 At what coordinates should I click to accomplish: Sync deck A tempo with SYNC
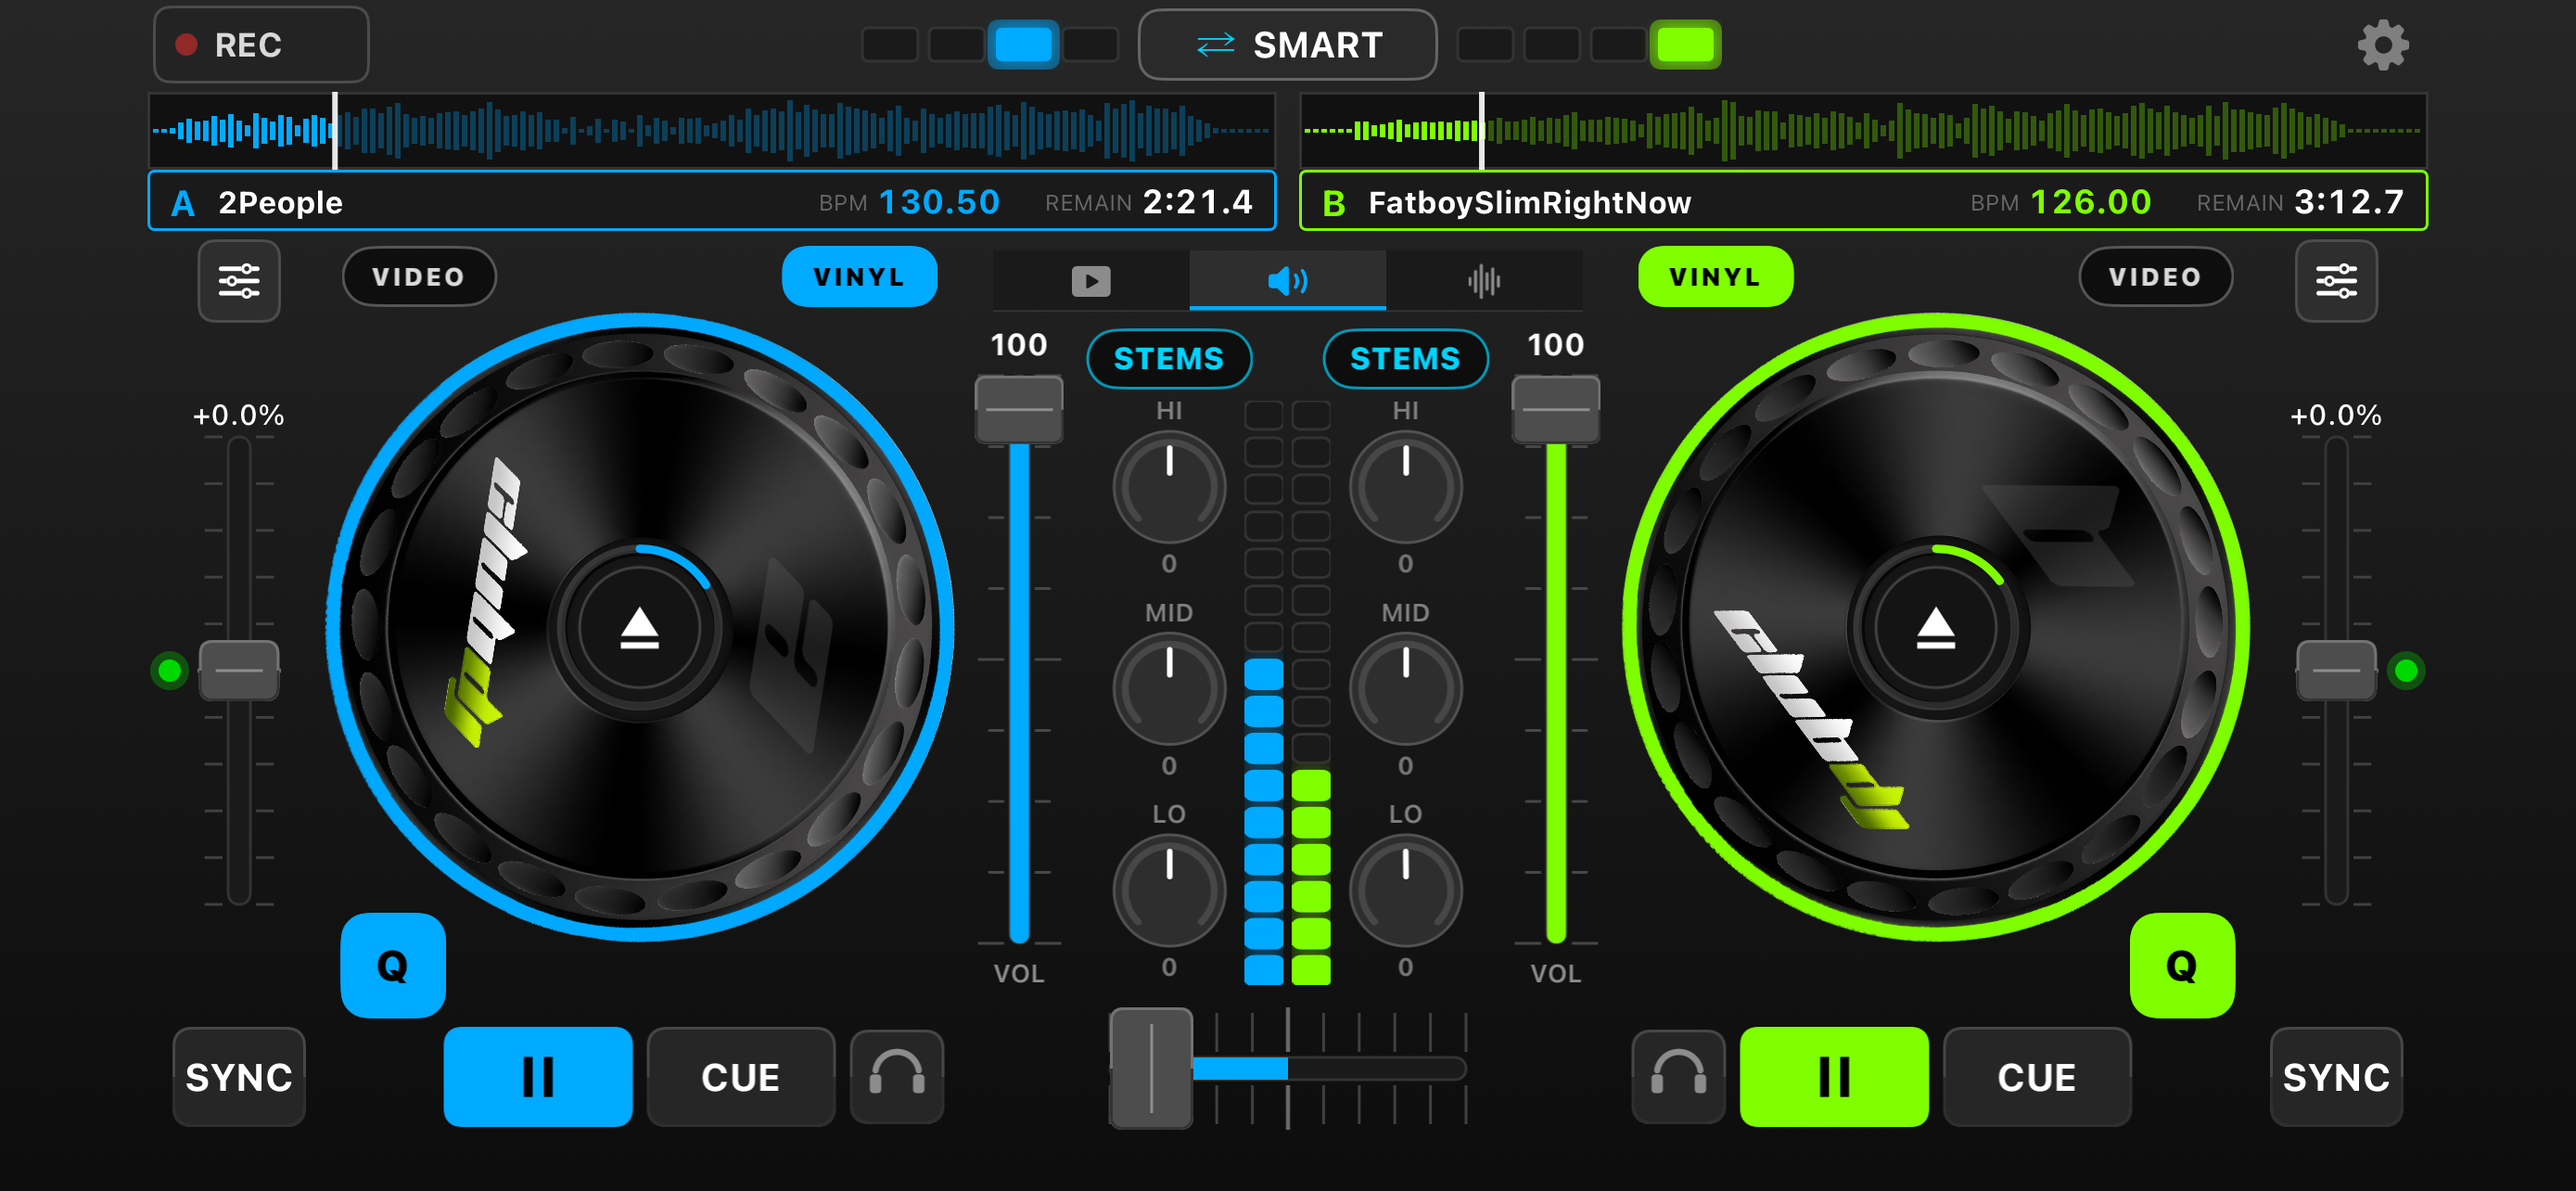[239, 1077]
